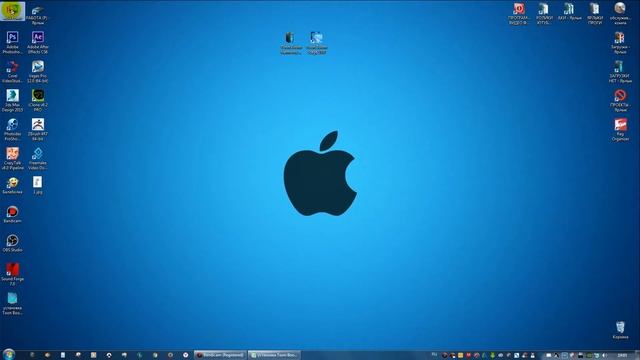640x360 pixels.
Task: Select the iClone PRO desktop shortcut
Action: click(38, 100)
